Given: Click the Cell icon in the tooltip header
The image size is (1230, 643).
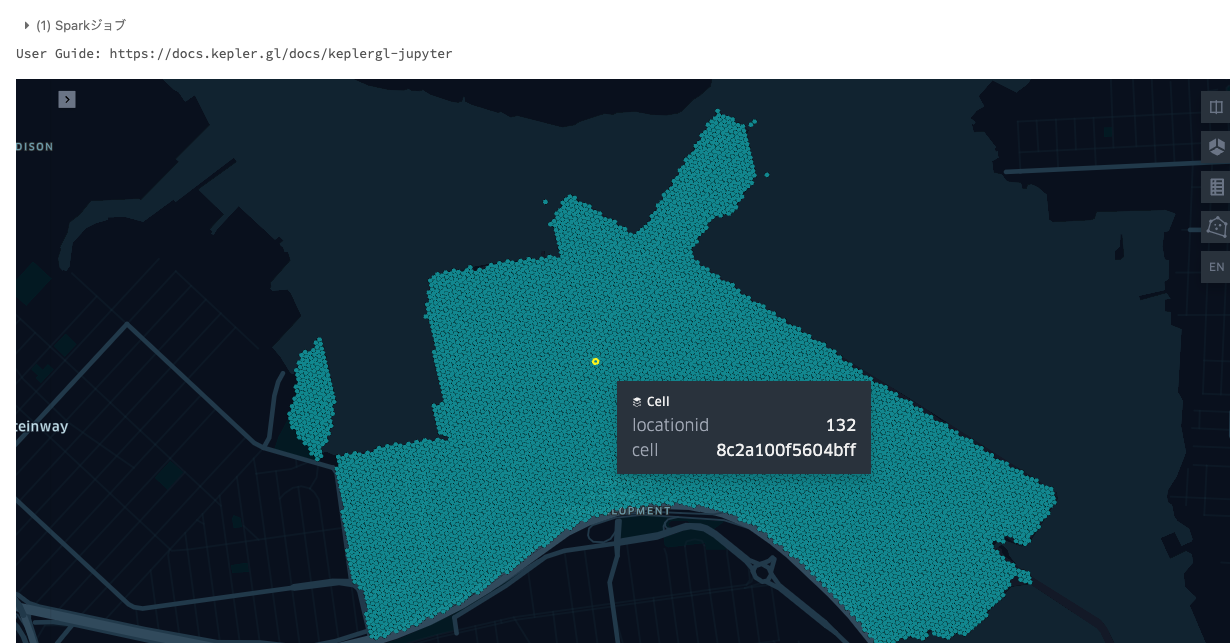Looking at the screenshot, I should pos(637,401).
